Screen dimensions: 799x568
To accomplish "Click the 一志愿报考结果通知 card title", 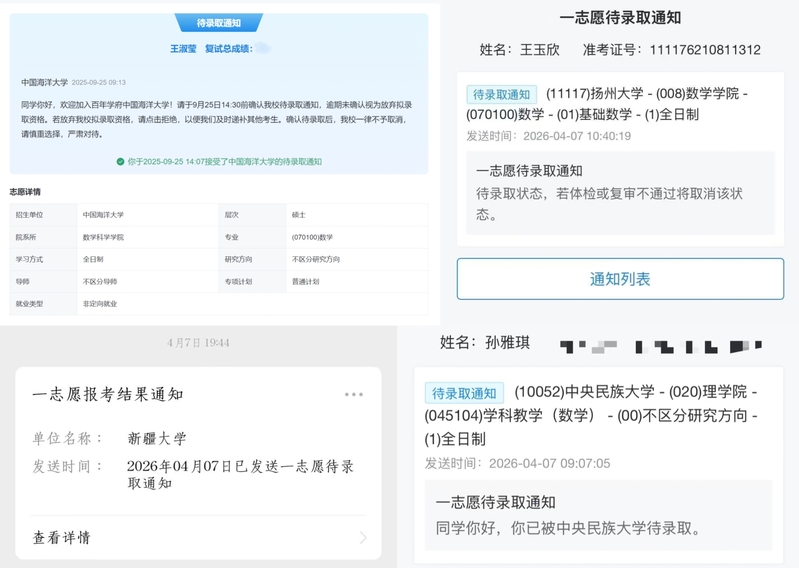I will click(108, 394).
